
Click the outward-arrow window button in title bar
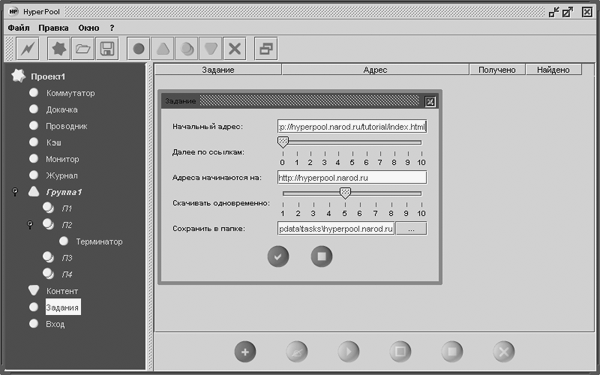click(x=567, y=12)
